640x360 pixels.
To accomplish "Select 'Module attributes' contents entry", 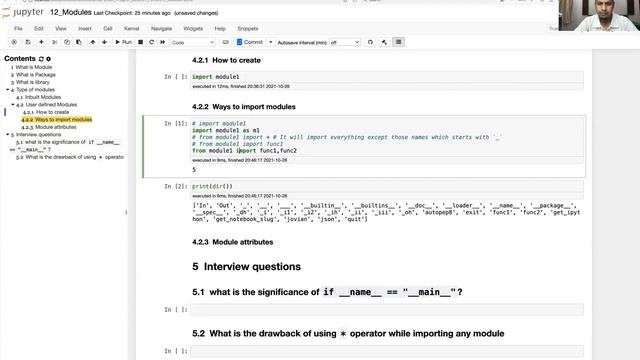I will point(56,127).
